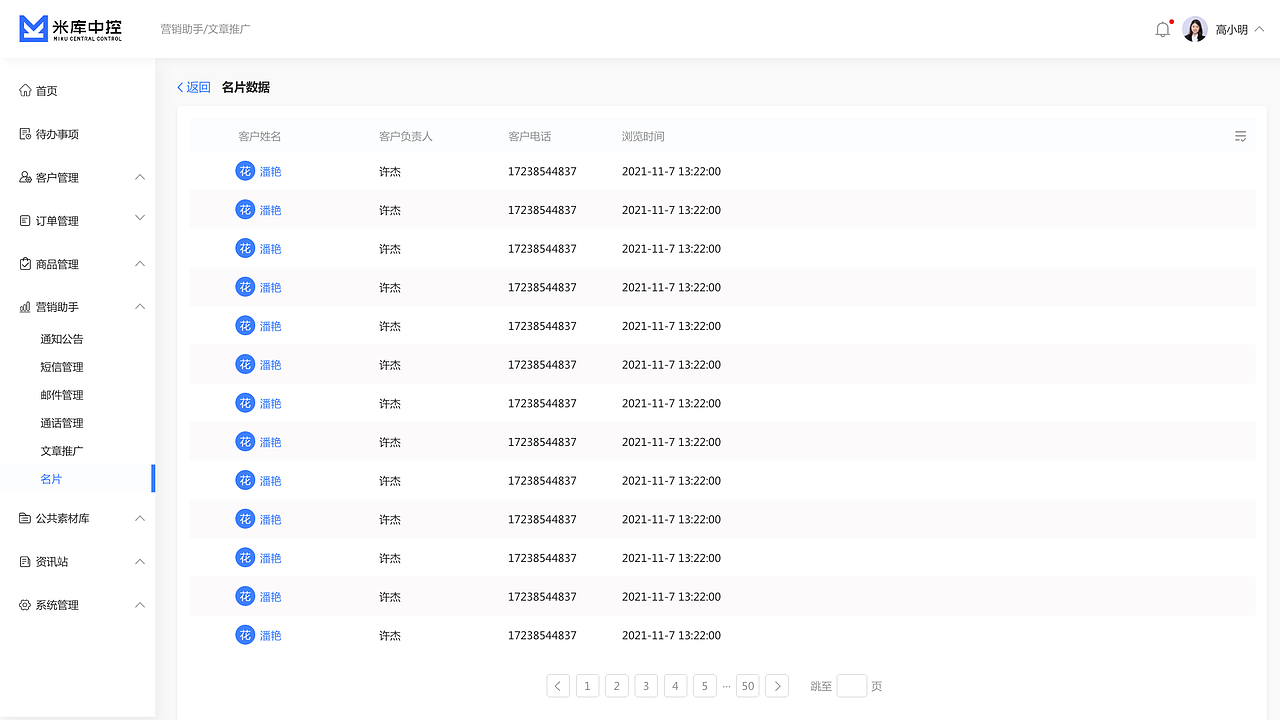The width and height of the screenshot is (1280, 720).
Task: Click the 客户管理 sidebar icon
Action: tap(25, 178)
